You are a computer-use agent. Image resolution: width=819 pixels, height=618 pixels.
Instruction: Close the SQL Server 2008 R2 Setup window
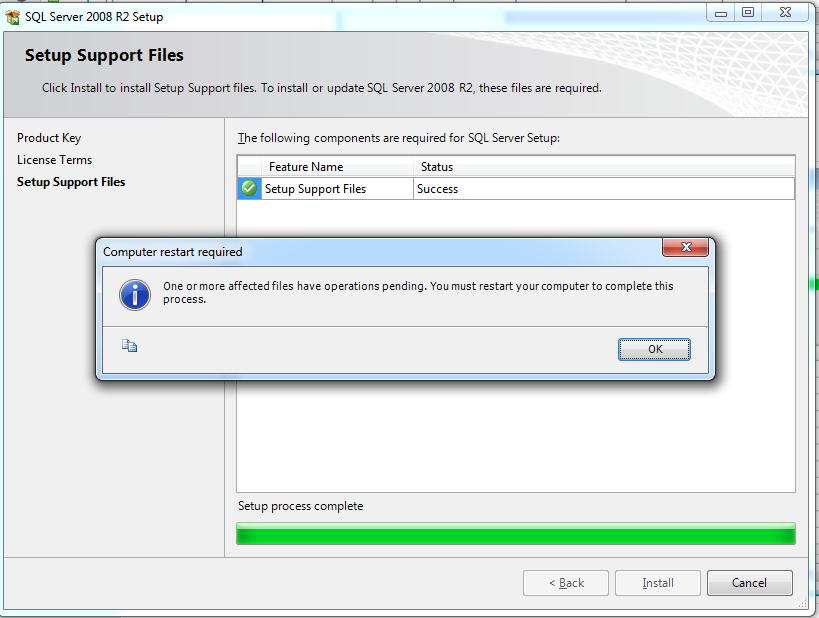tap(785, 13)
